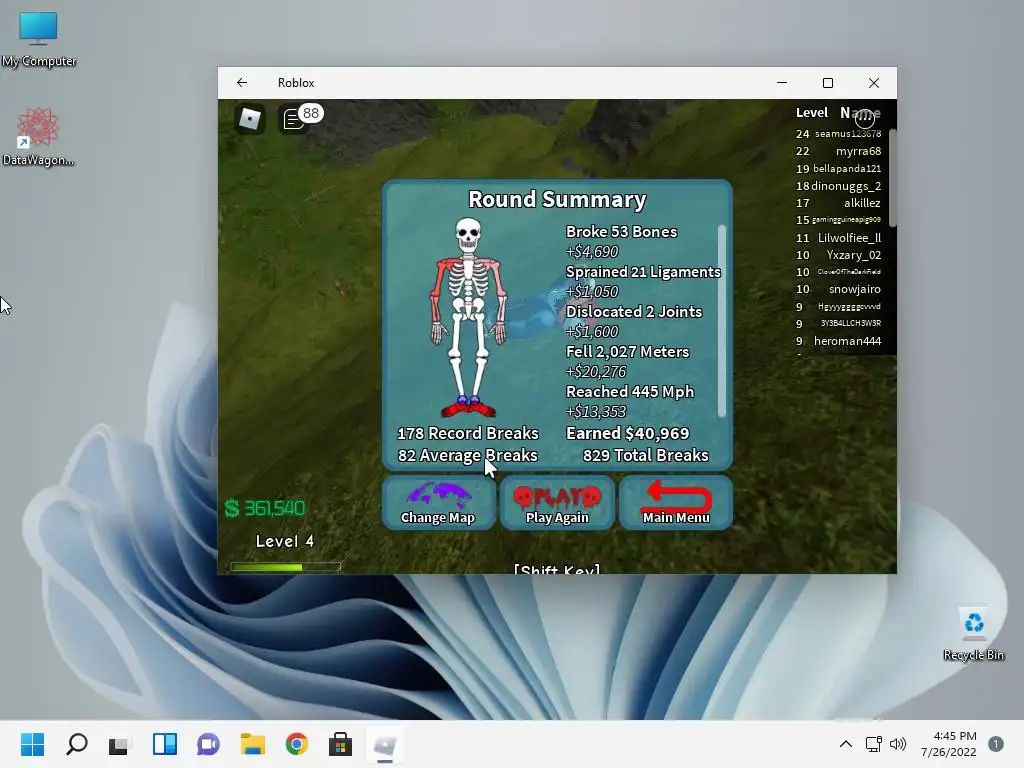Click the level progress bar
1024x768 pixels.
tap(285, 567)
